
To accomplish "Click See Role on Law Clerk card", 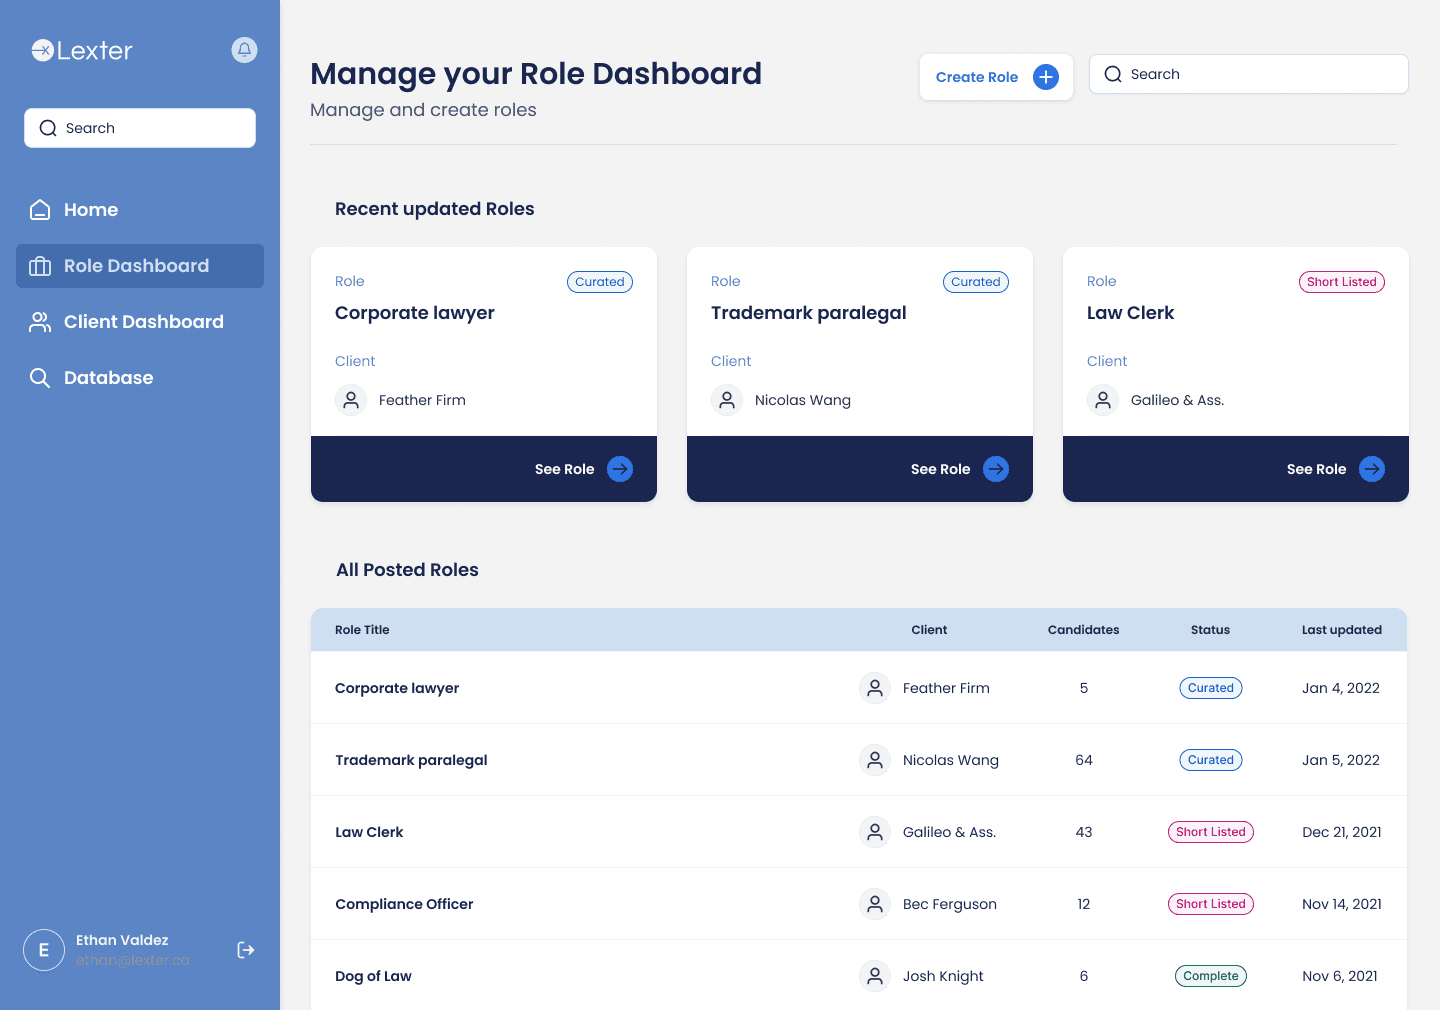I will (1336, 469).
